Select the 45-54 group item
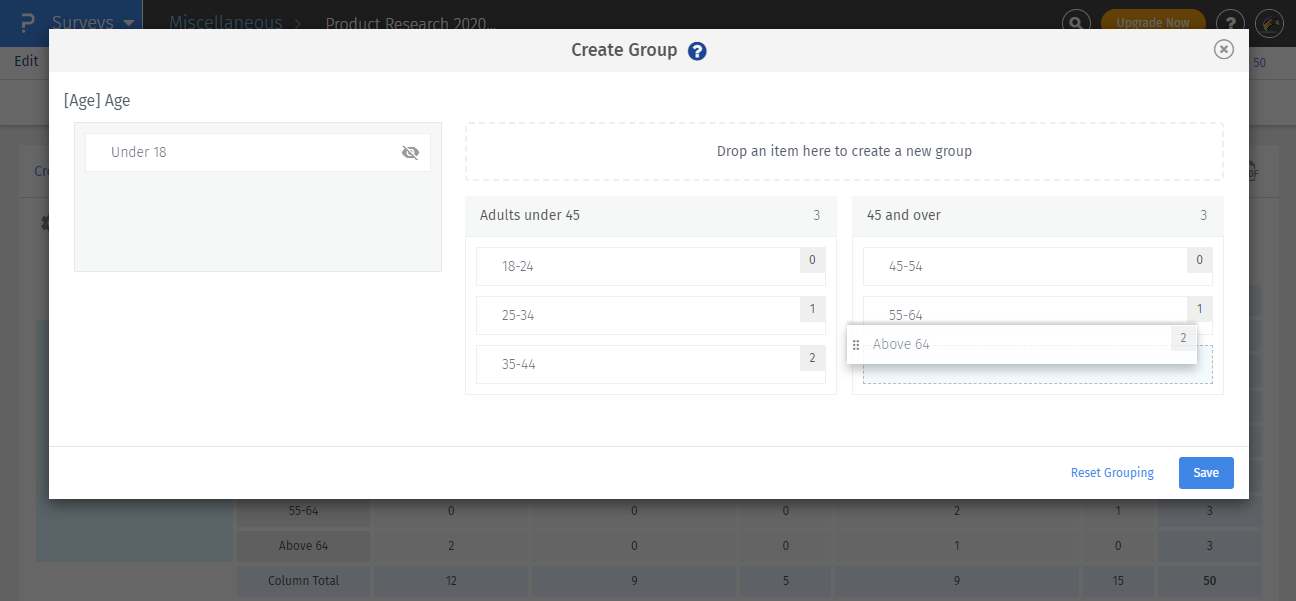Screen dimensions: 1296x601 (1025, 267)
